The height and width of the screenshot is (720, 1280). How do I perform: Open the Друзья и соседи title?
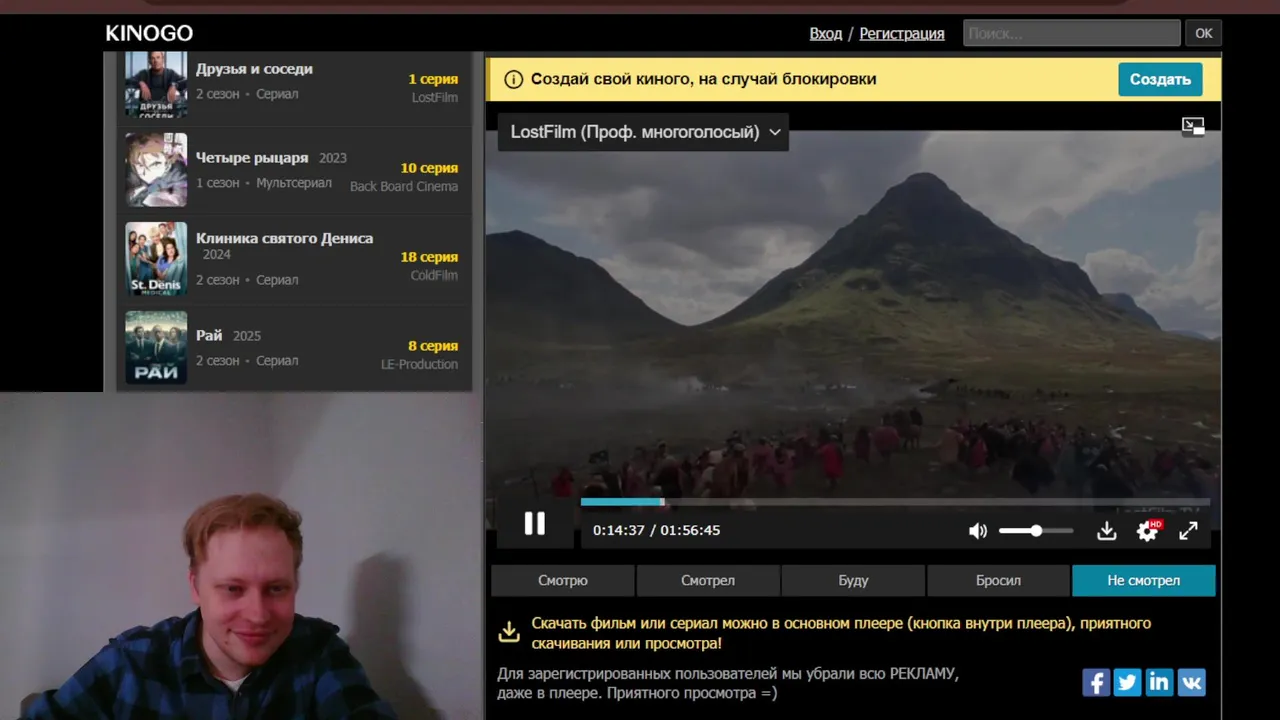point(254,69)
